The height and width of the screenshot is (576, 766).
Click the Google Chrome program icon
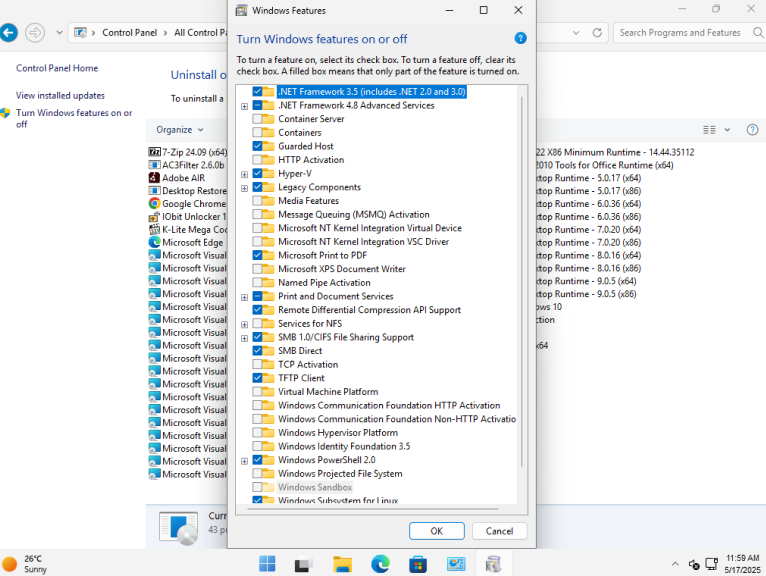coord(154,203)
